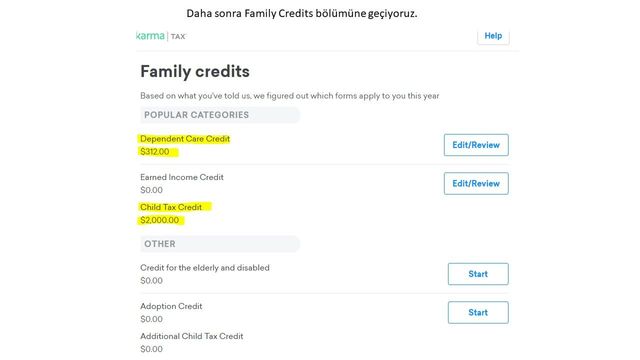Edit/Review the Earned Income Credit
This screenshot has height=360, width=640.
point(476,183)
